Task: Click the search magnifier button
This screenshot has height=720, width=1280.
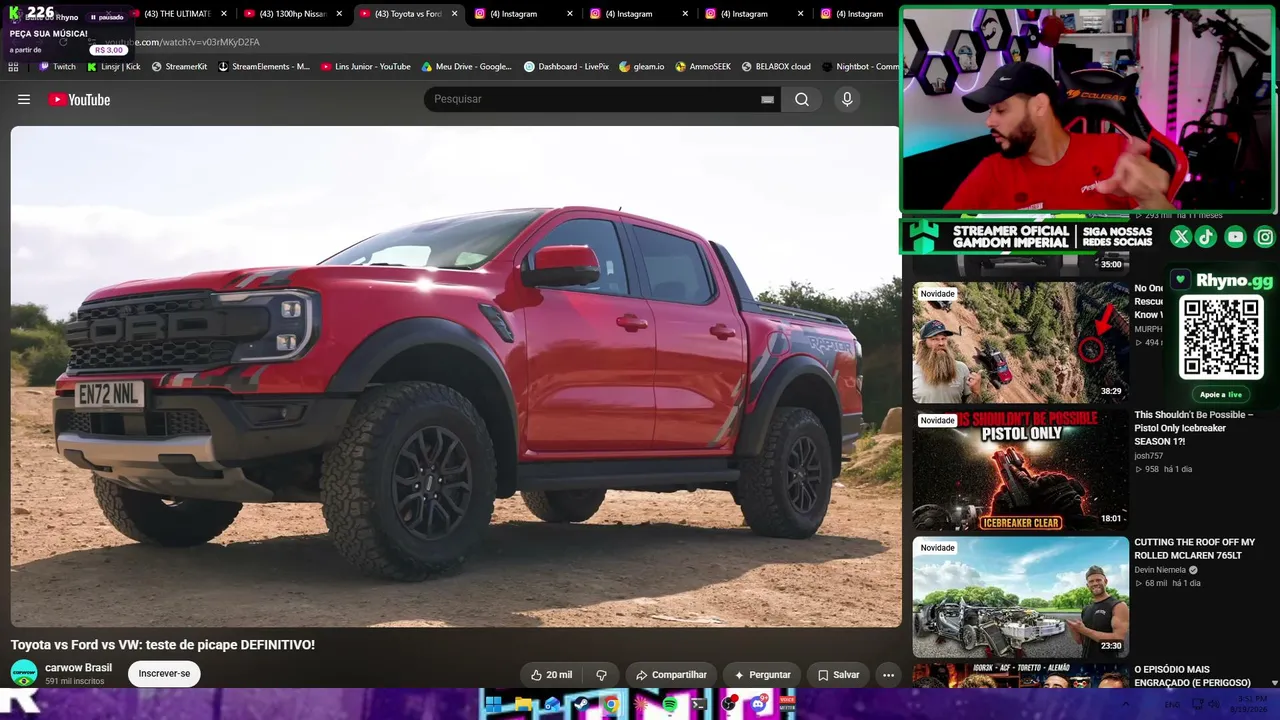Action: pyautogui.click(x=802, y=99)
